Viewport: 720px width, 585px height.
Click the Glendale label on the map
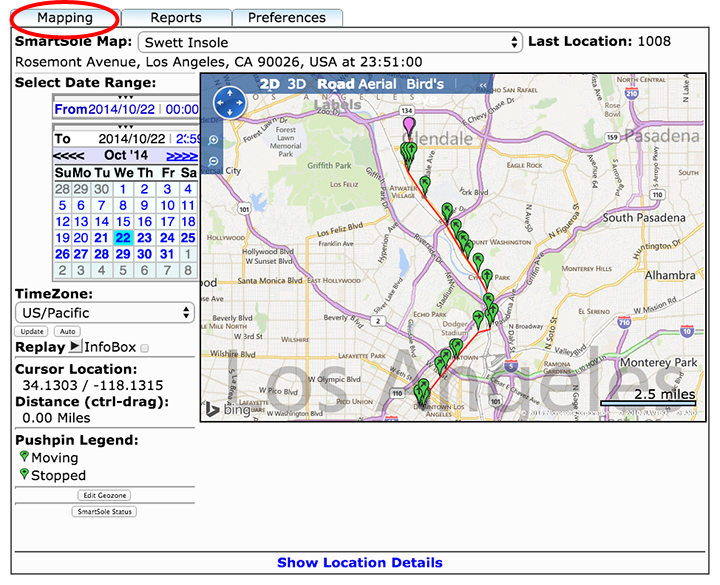pyautogui.click(x=439, y=138)
